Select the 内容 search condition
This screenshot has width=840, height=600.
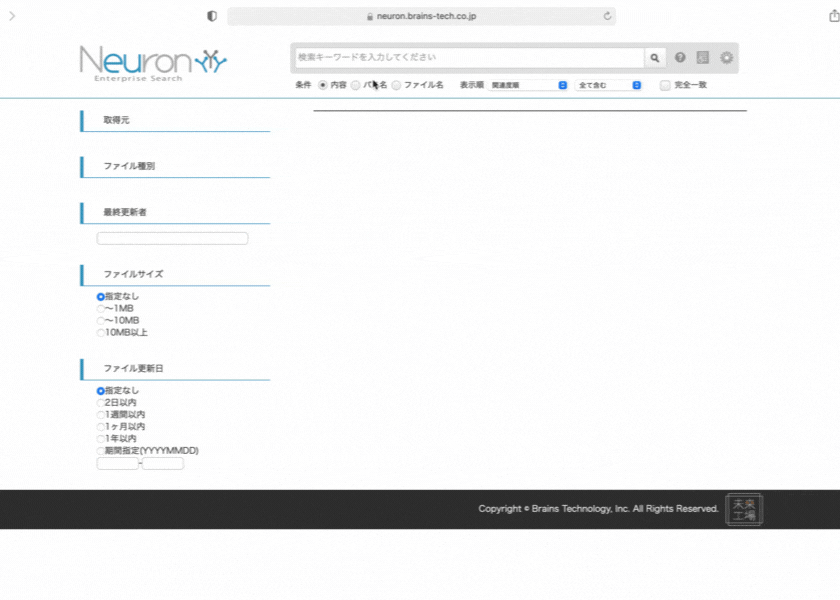tap(322, 85)
